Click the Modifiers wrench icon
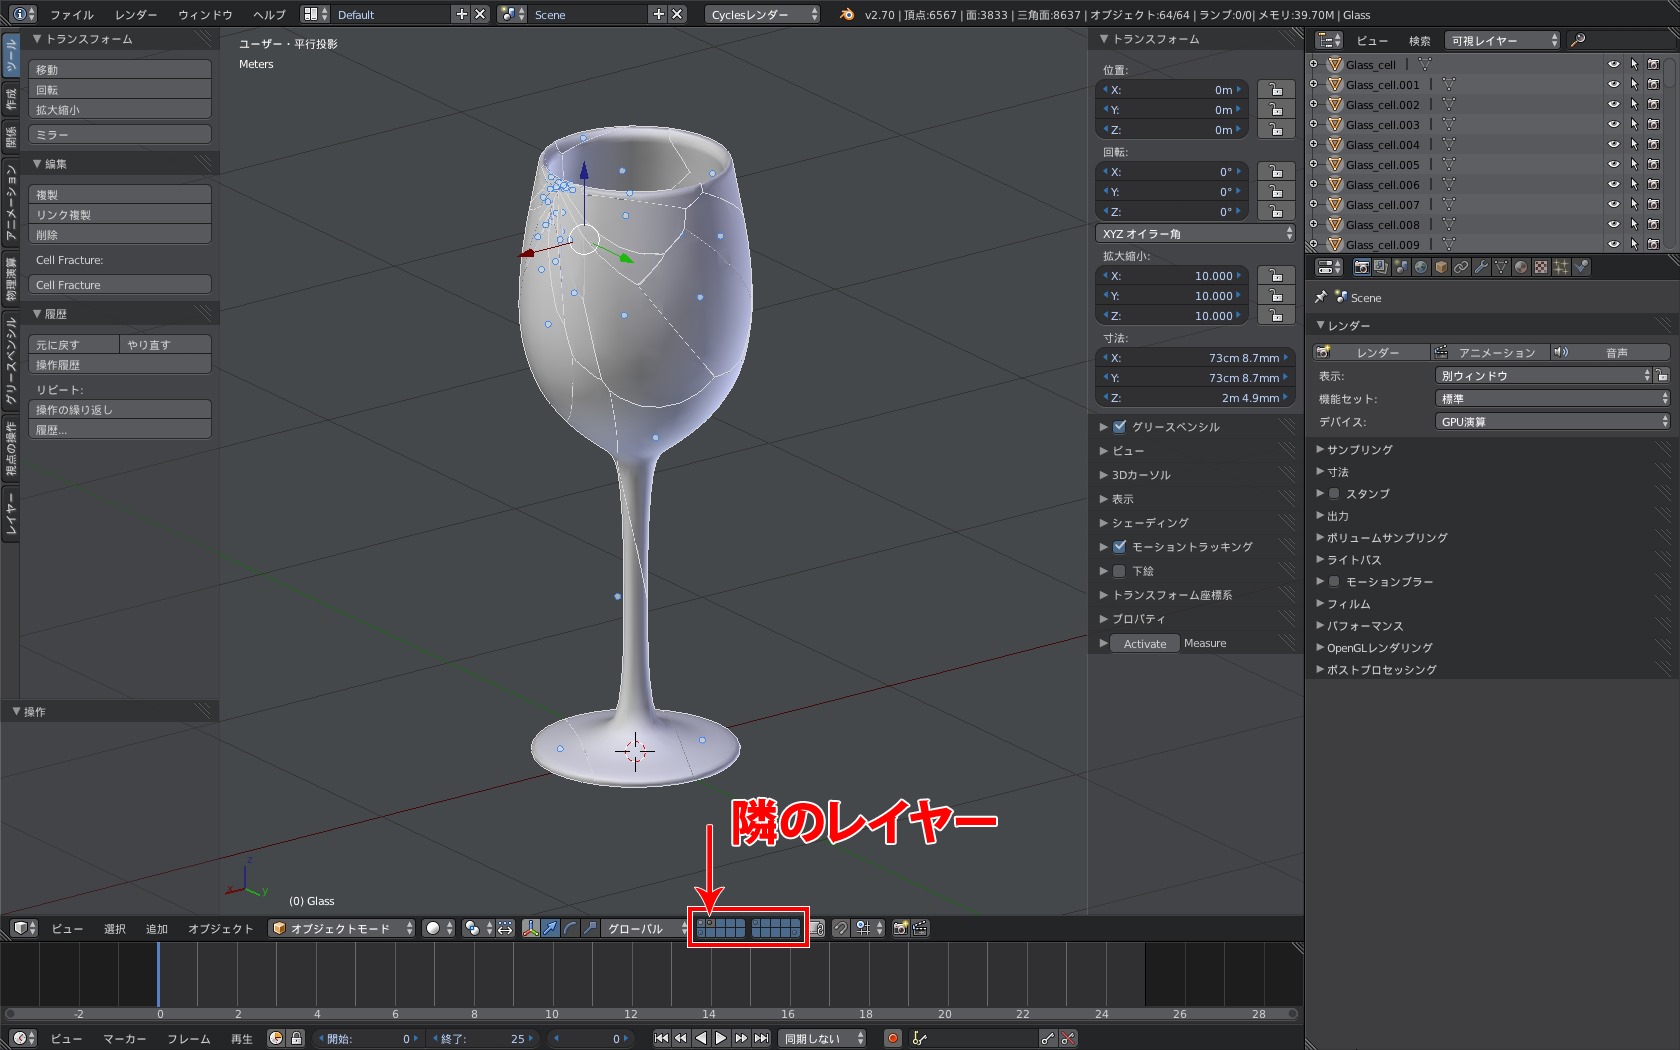1680x1050 pixels. tap(1481, 267)
